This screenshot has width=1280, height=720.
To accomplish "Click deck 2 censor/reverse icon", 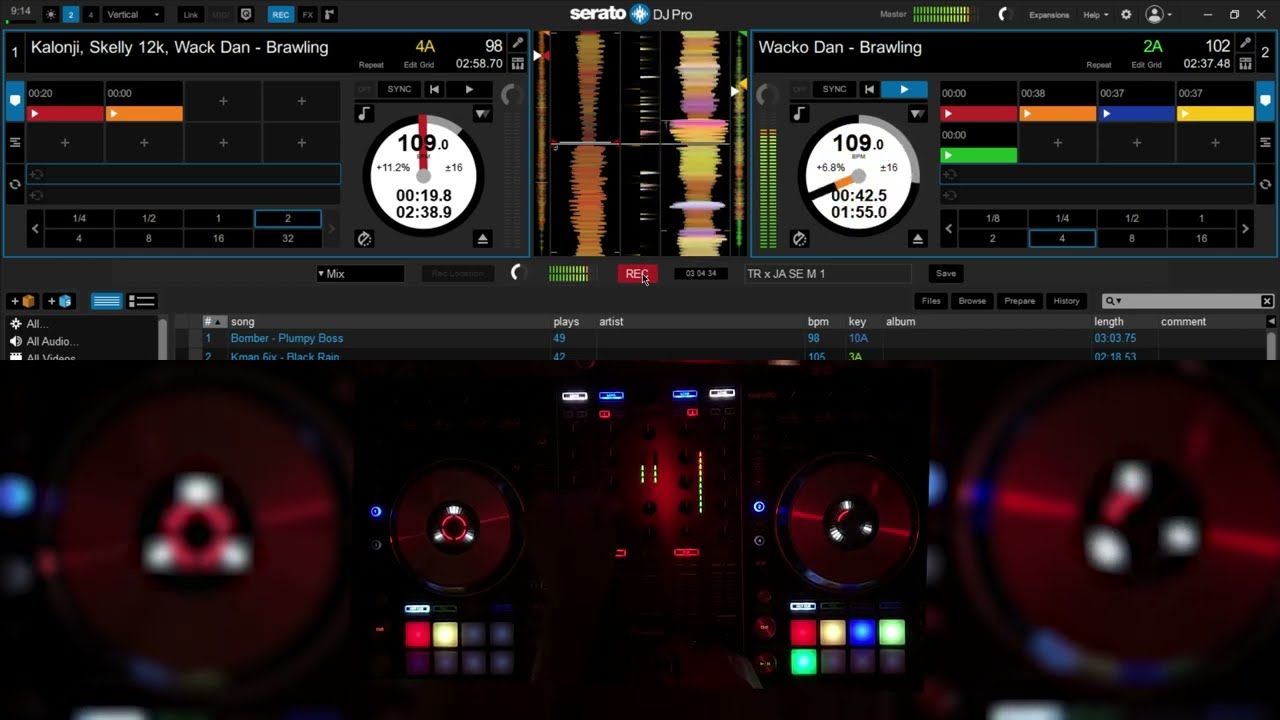I will click(x=799, y=239).
